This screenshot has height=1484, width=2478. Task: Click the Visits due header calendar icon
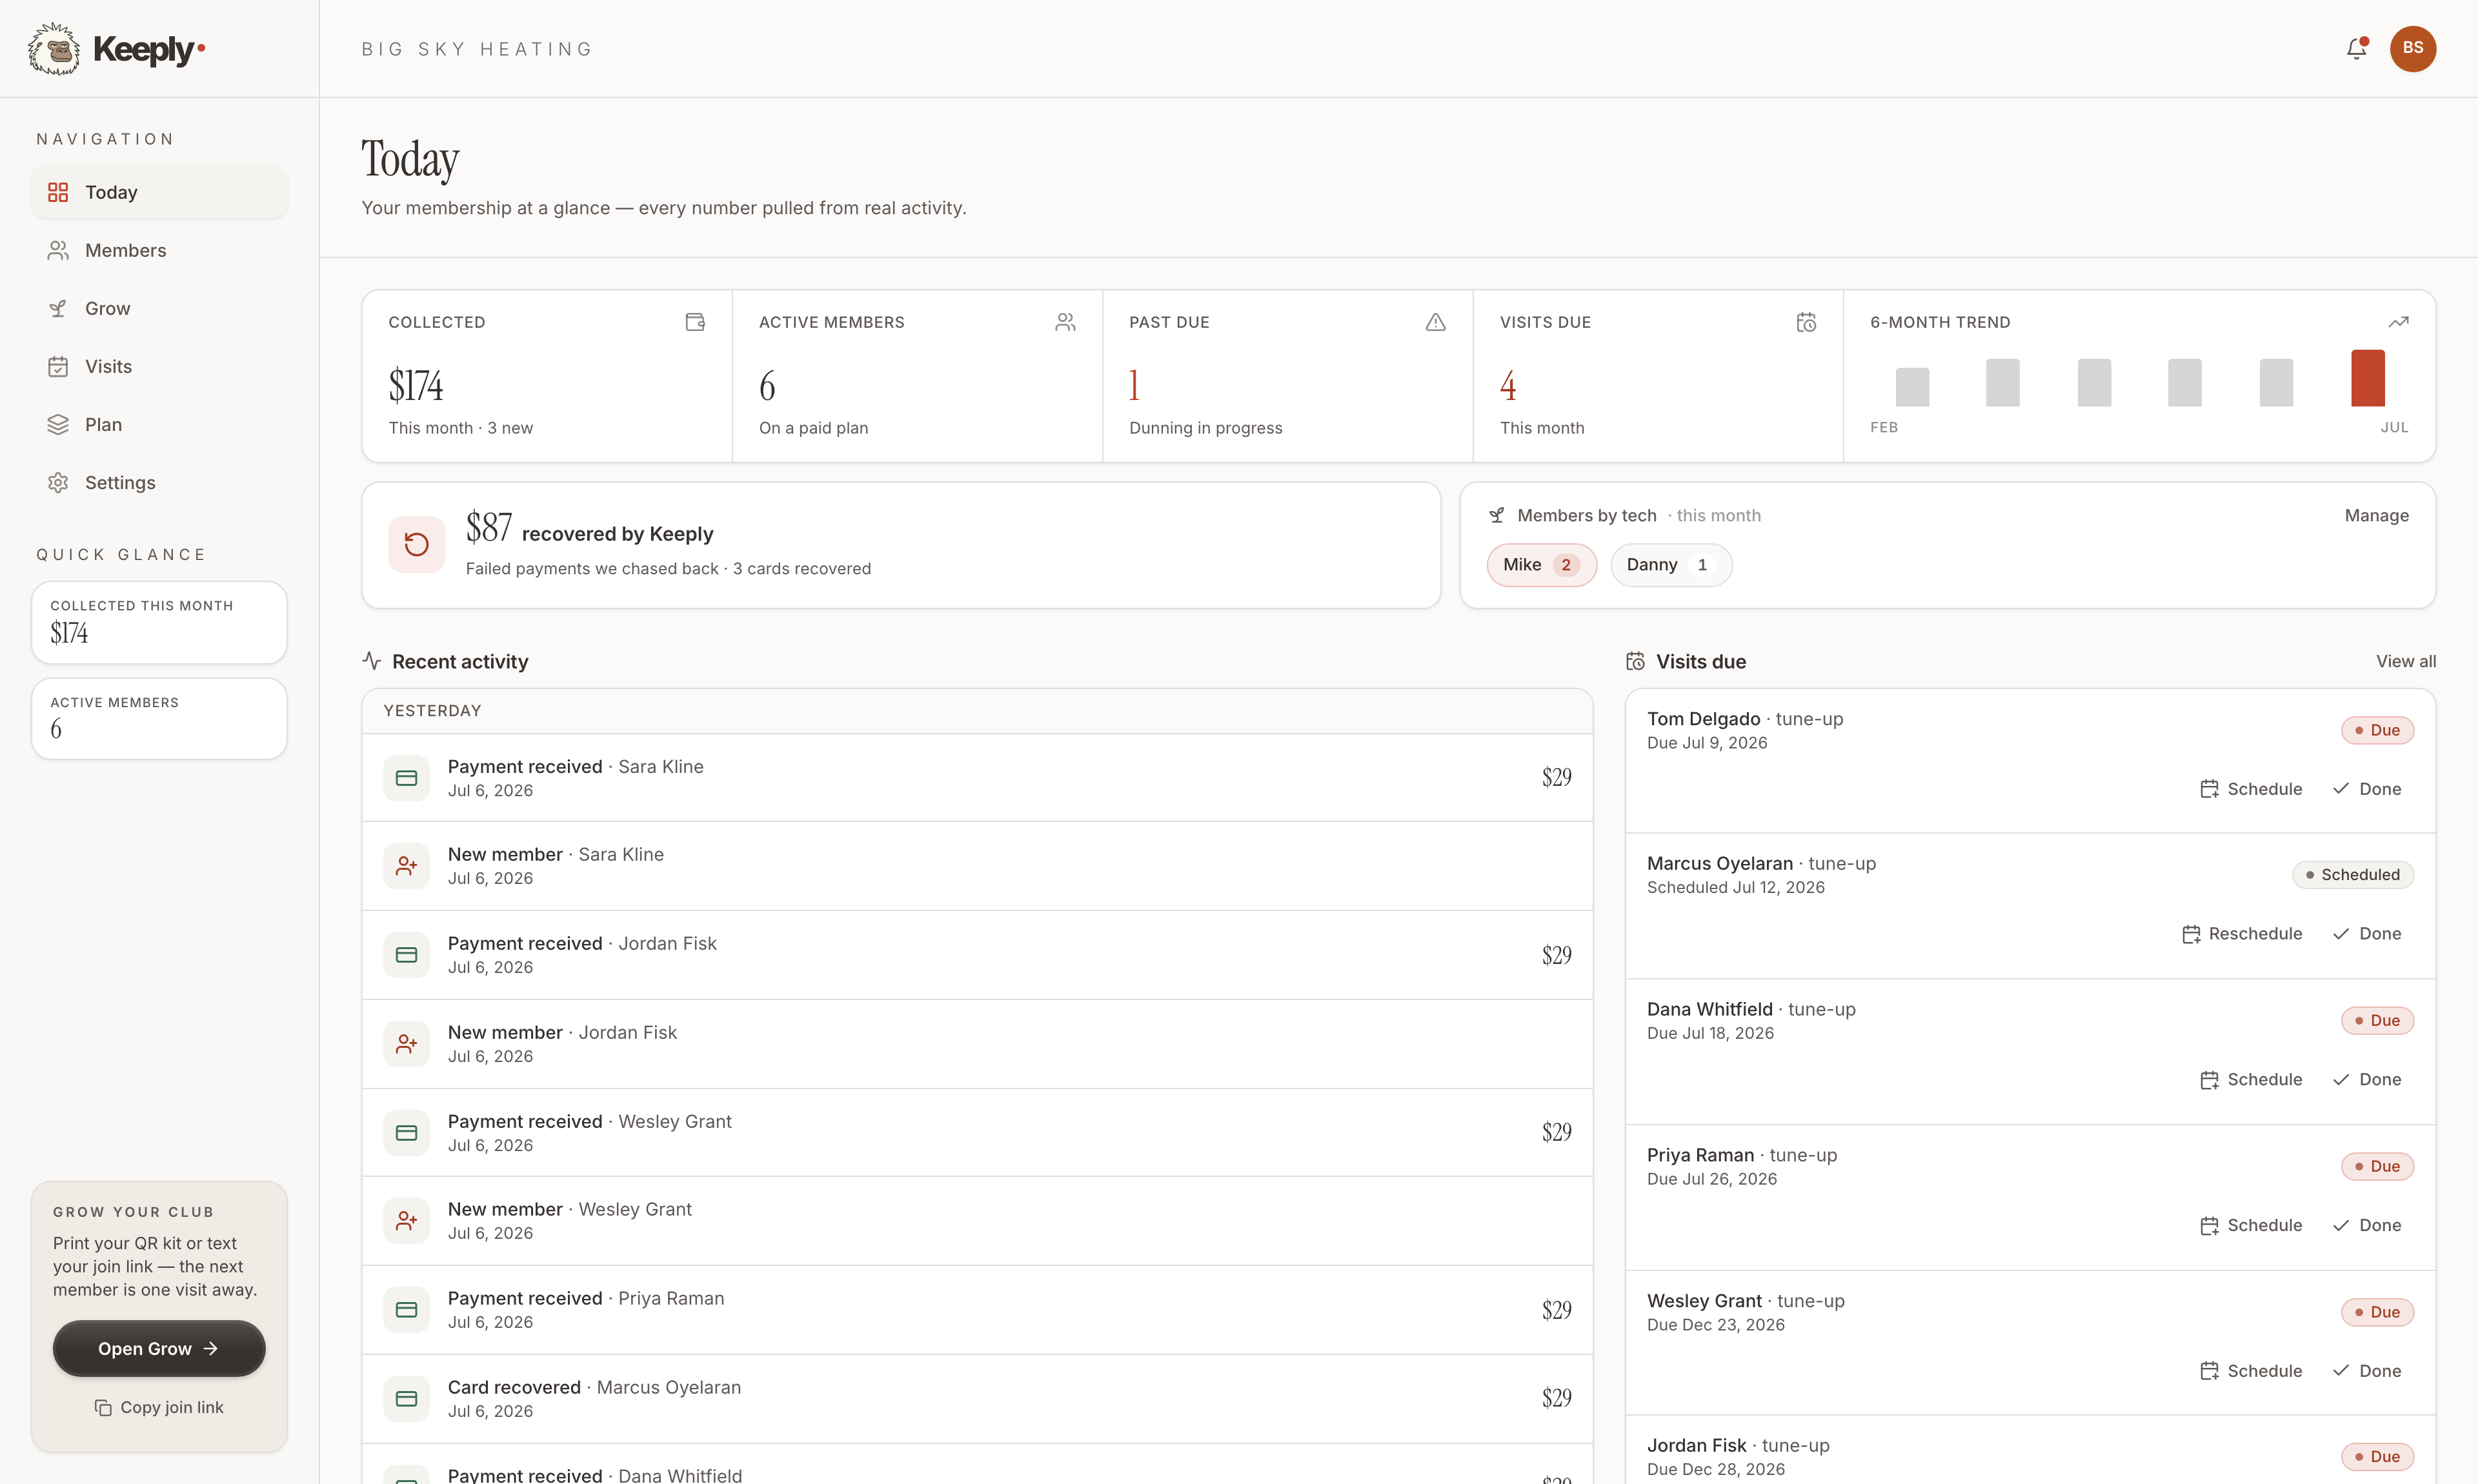click(x=1635, y=661)
